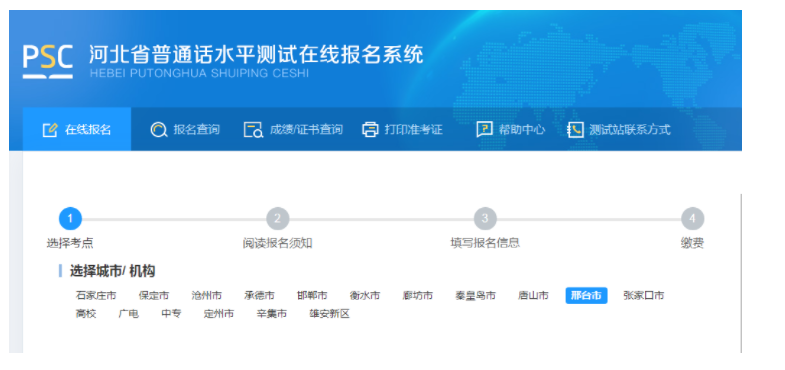Click the 成绩/证书查询 search icon

pyautogui.click(x=253, y=130)
